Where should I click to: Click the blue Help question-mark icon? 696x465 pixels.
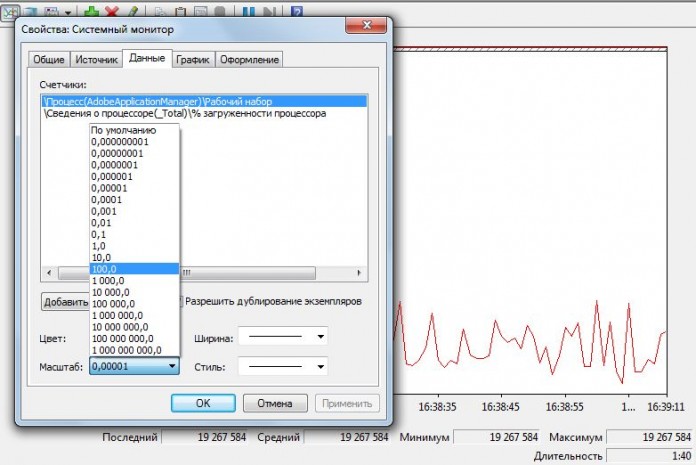coord(297,11)
